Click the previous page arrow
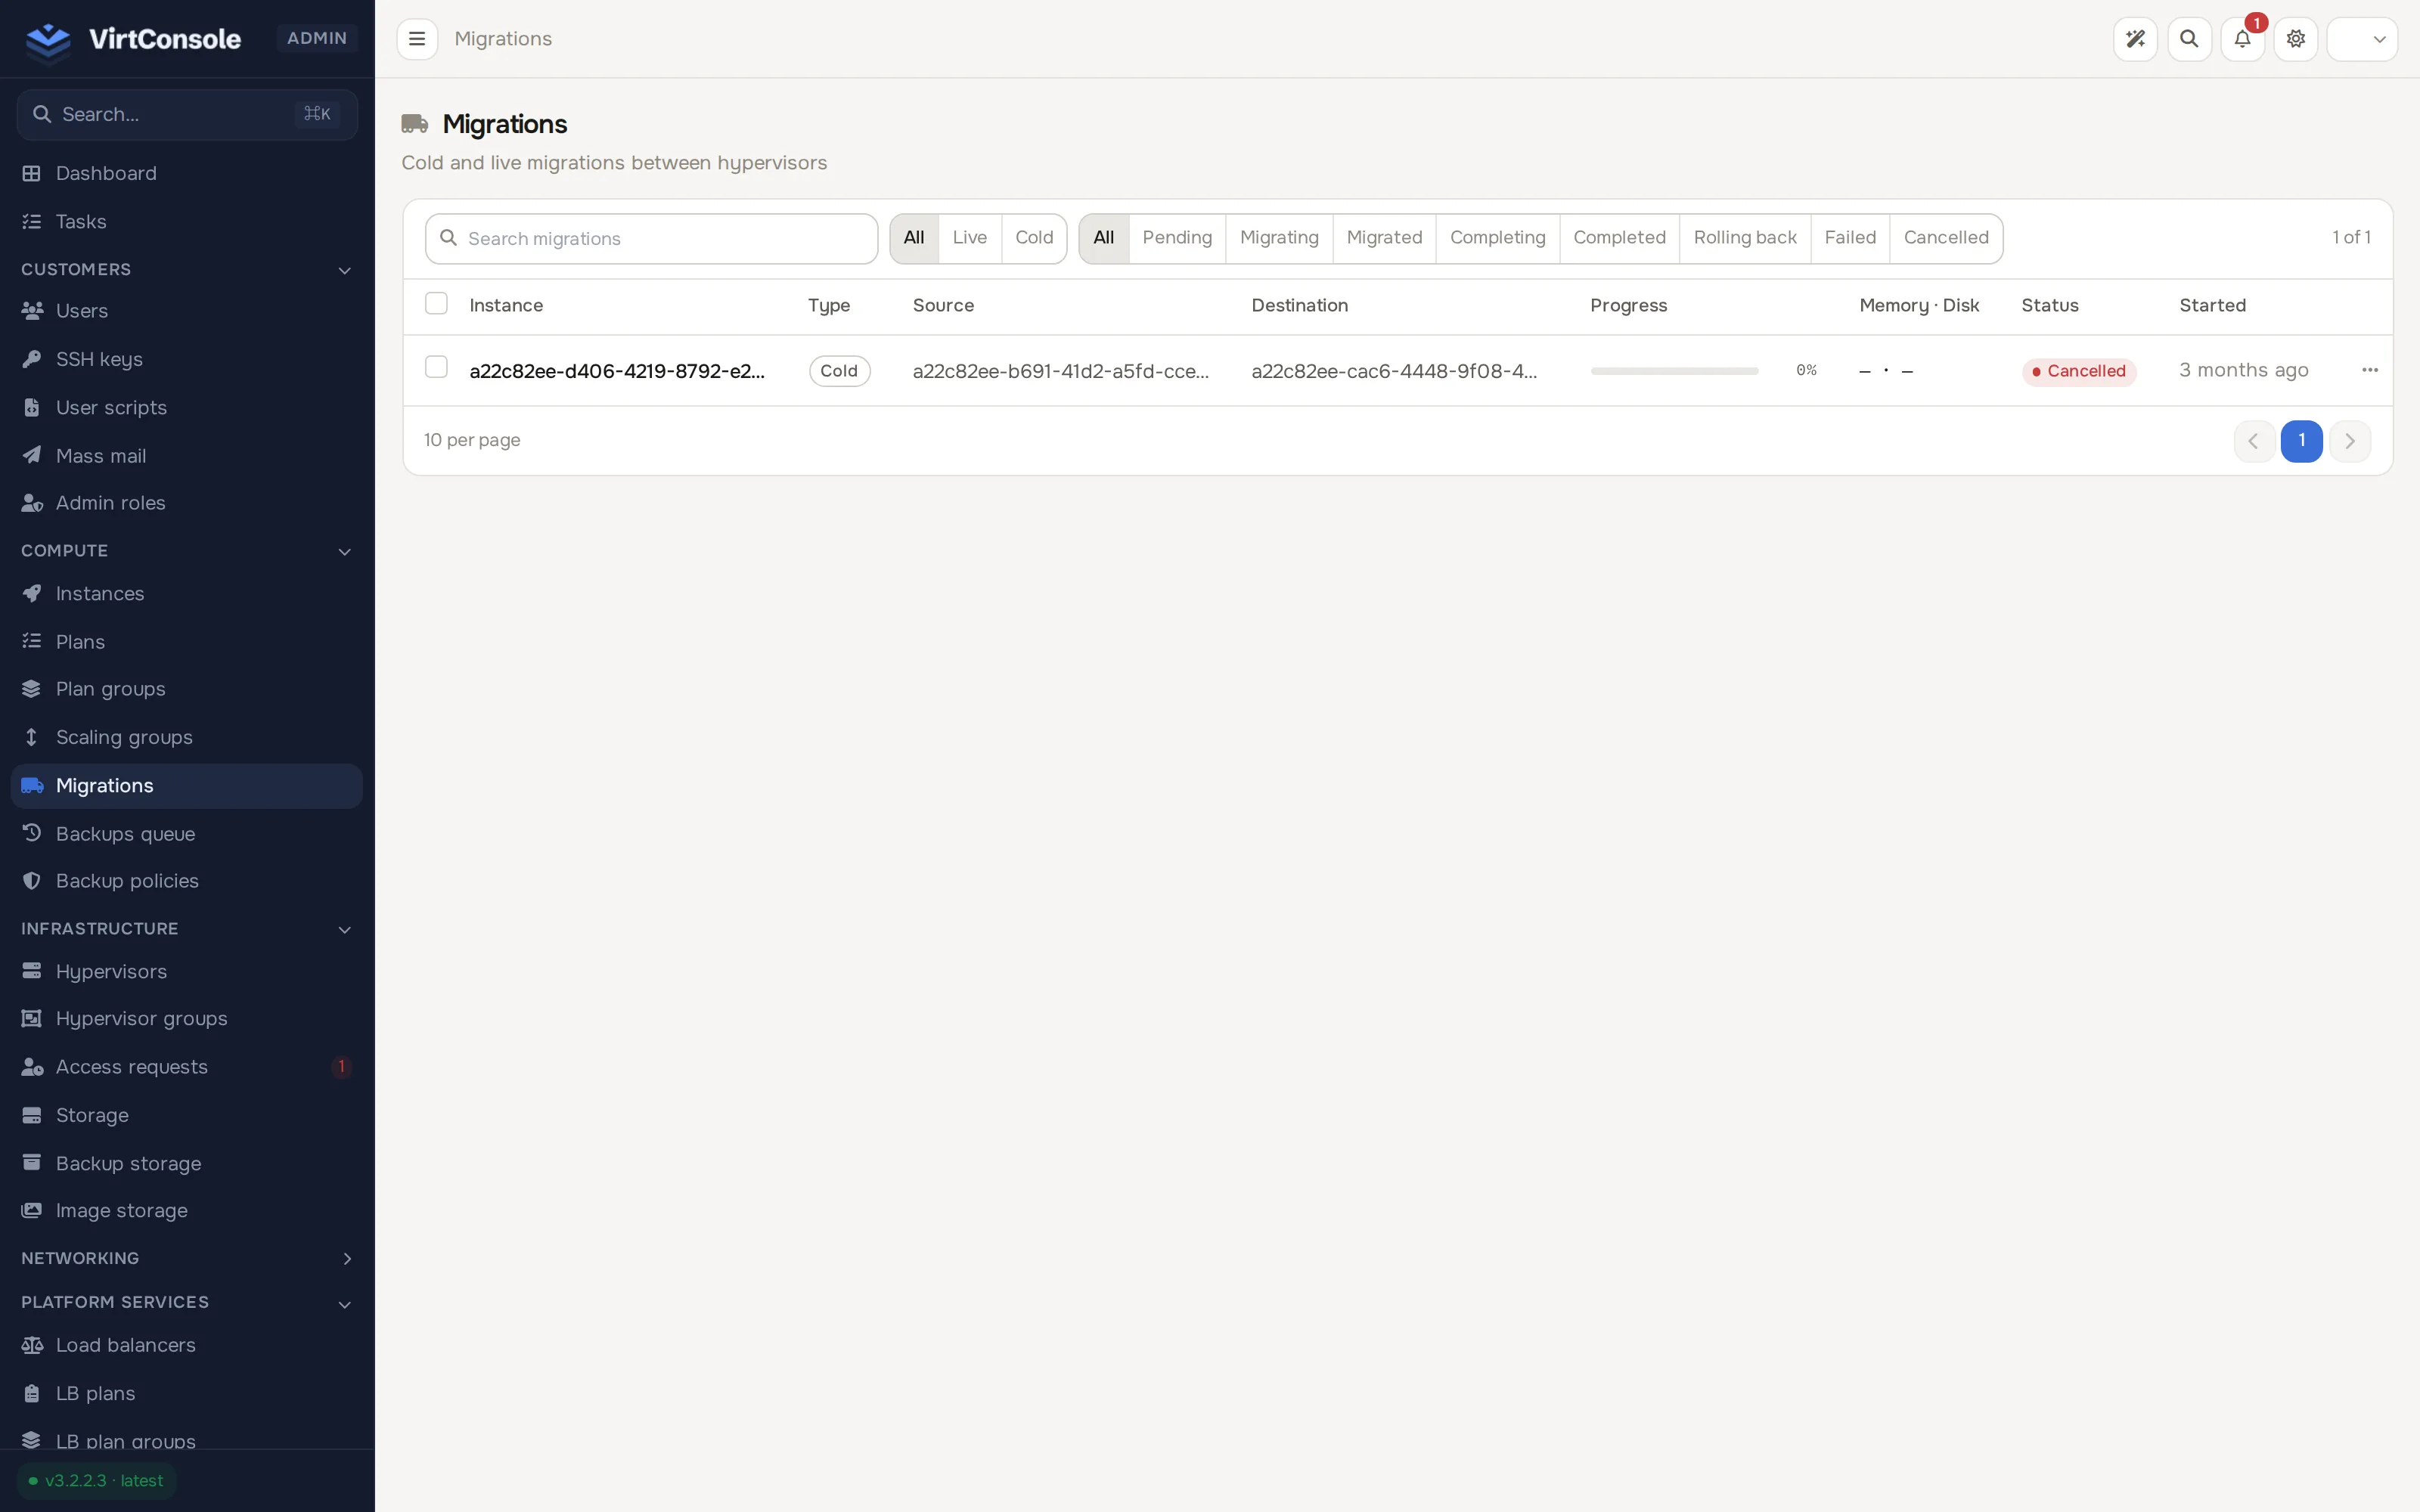The width and height of the screenshot is (2420, 1512). (x=2254, y=441)
